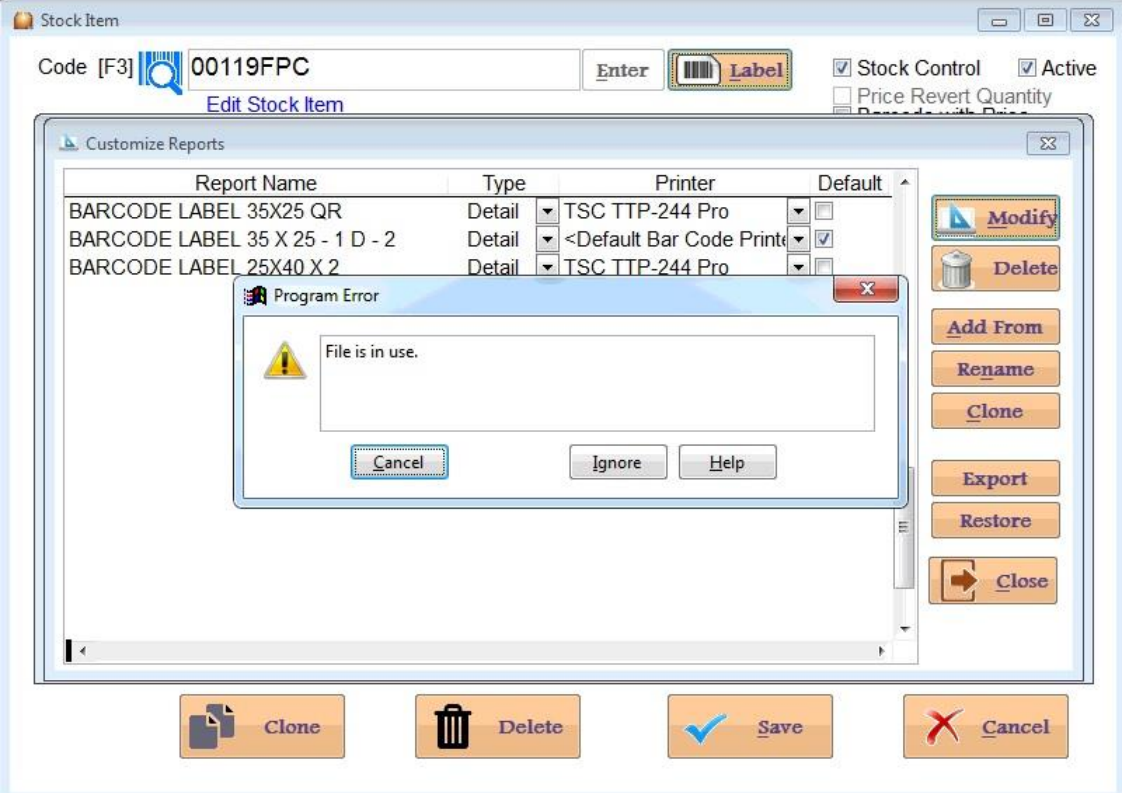Click the Modify report button
Screen dimensions: 1122x793
coord(995,218)
